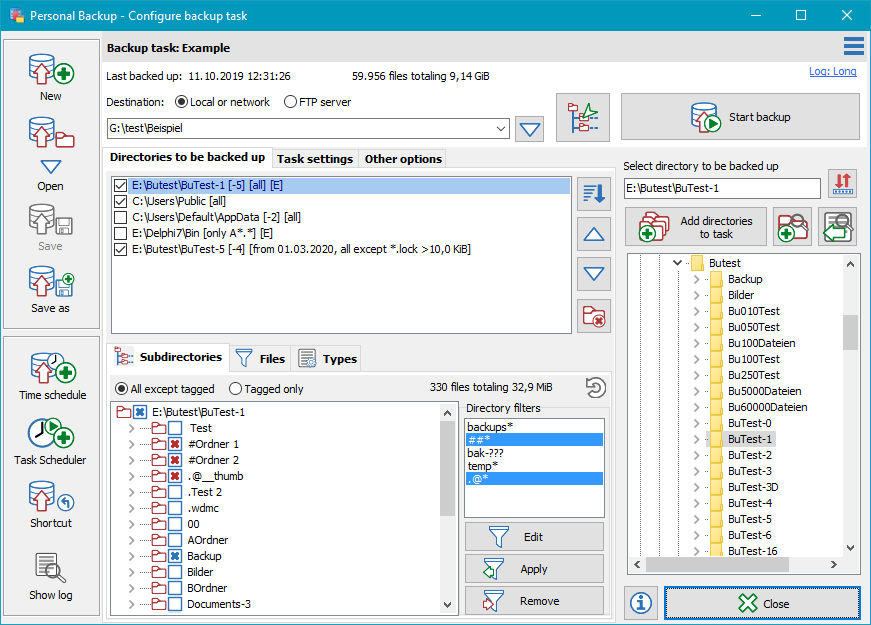Launch the Task Scheduler icon

point(51,433)
